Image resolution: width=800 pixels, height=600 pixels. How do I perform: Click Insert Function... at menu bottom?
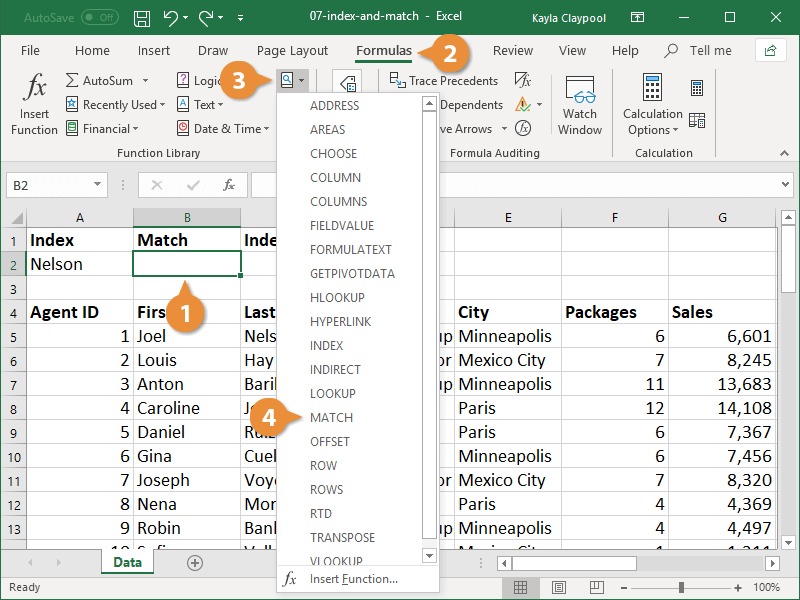click(353, 579)
